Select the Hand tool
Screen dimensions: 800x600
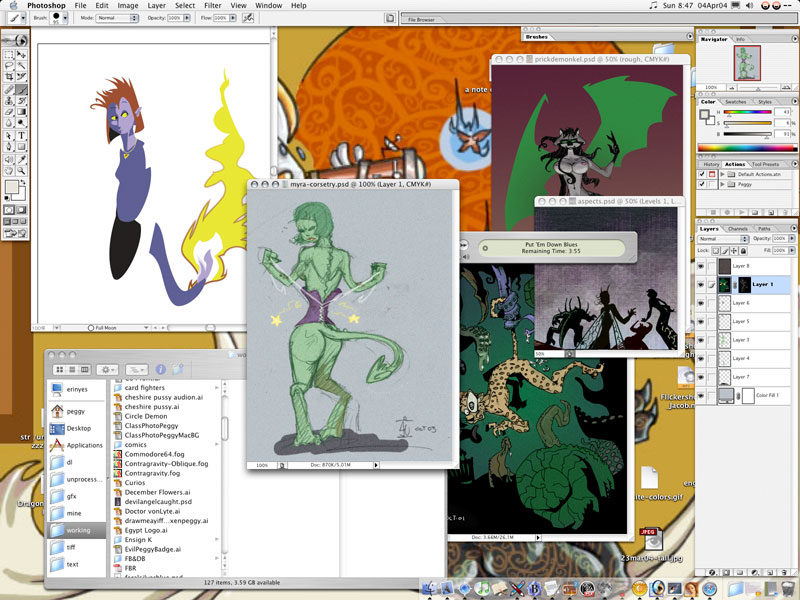coord(9,171)
